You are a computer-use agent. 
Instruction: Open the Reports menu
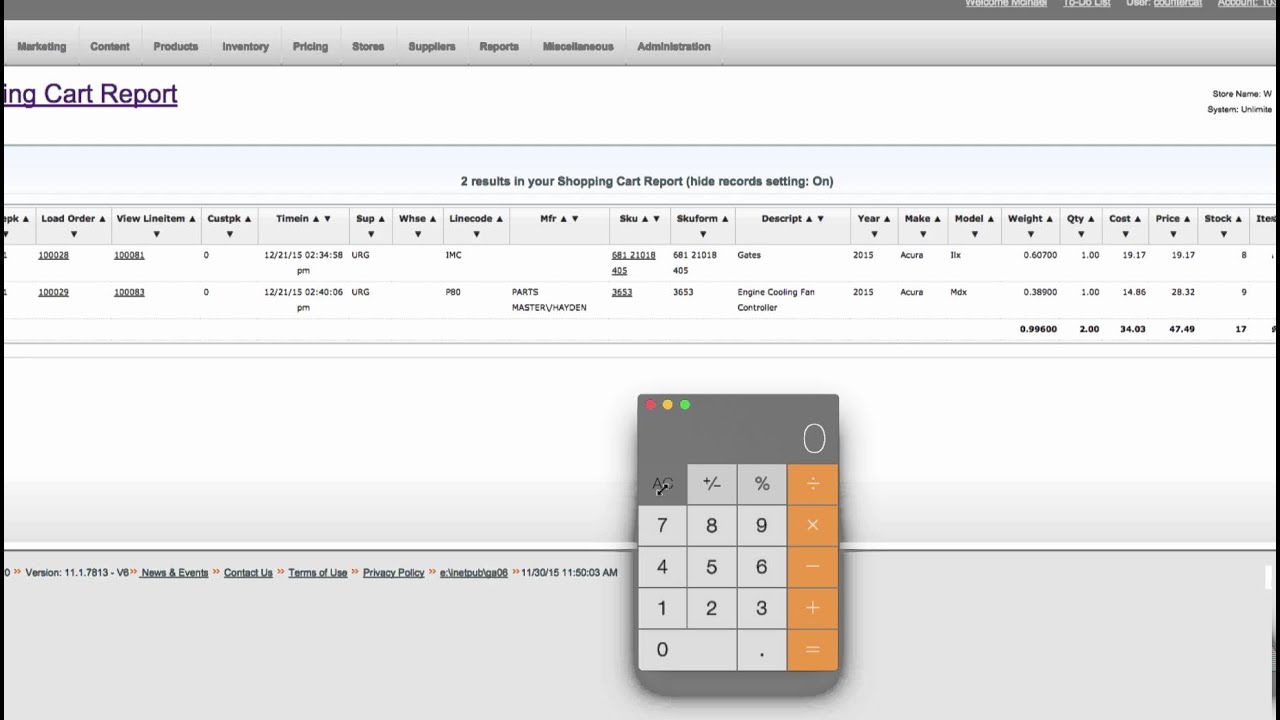pyautogui.click(x=499, y=47)
